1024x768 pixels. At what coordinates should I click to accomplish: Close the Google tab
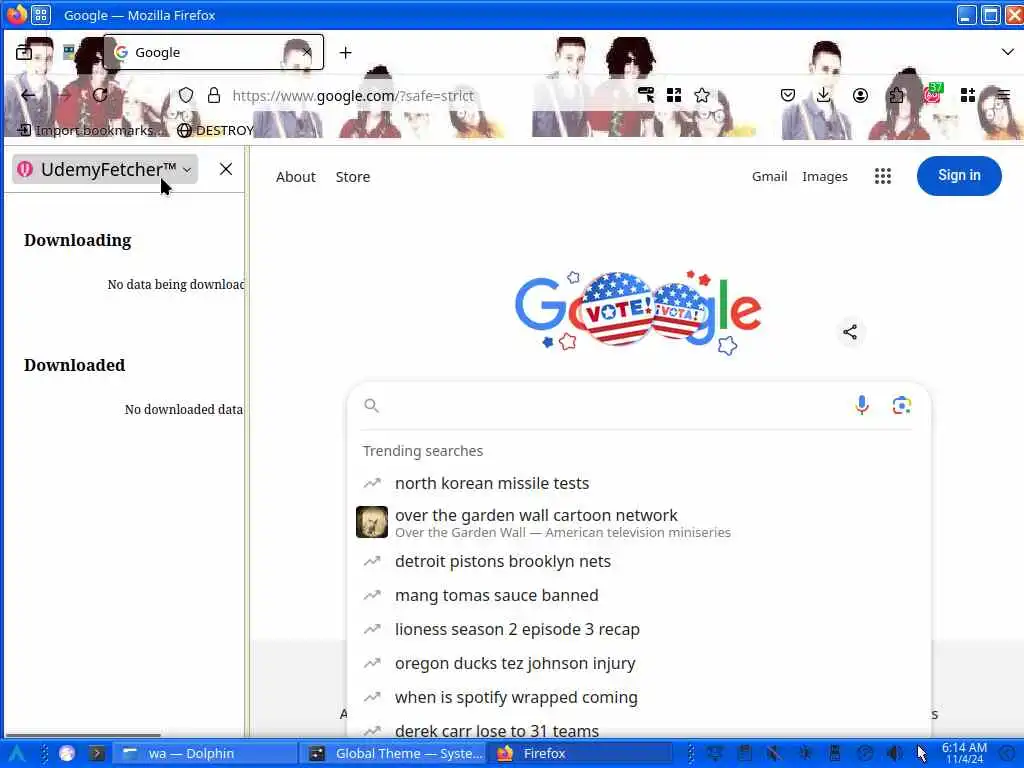(307, 52)
